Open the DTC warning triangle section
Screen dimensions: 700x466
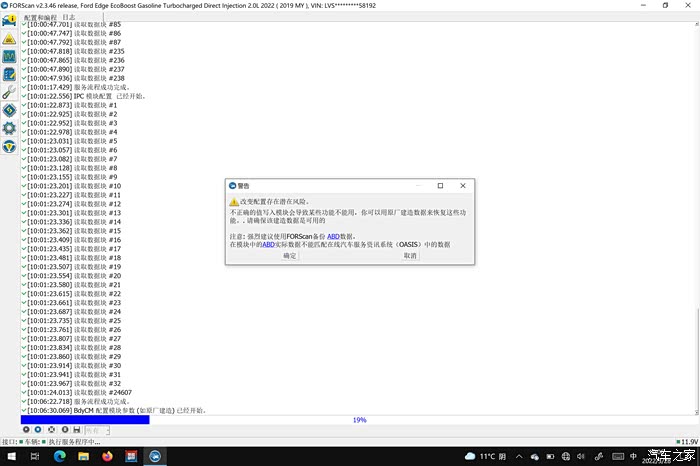pos(9,38)
